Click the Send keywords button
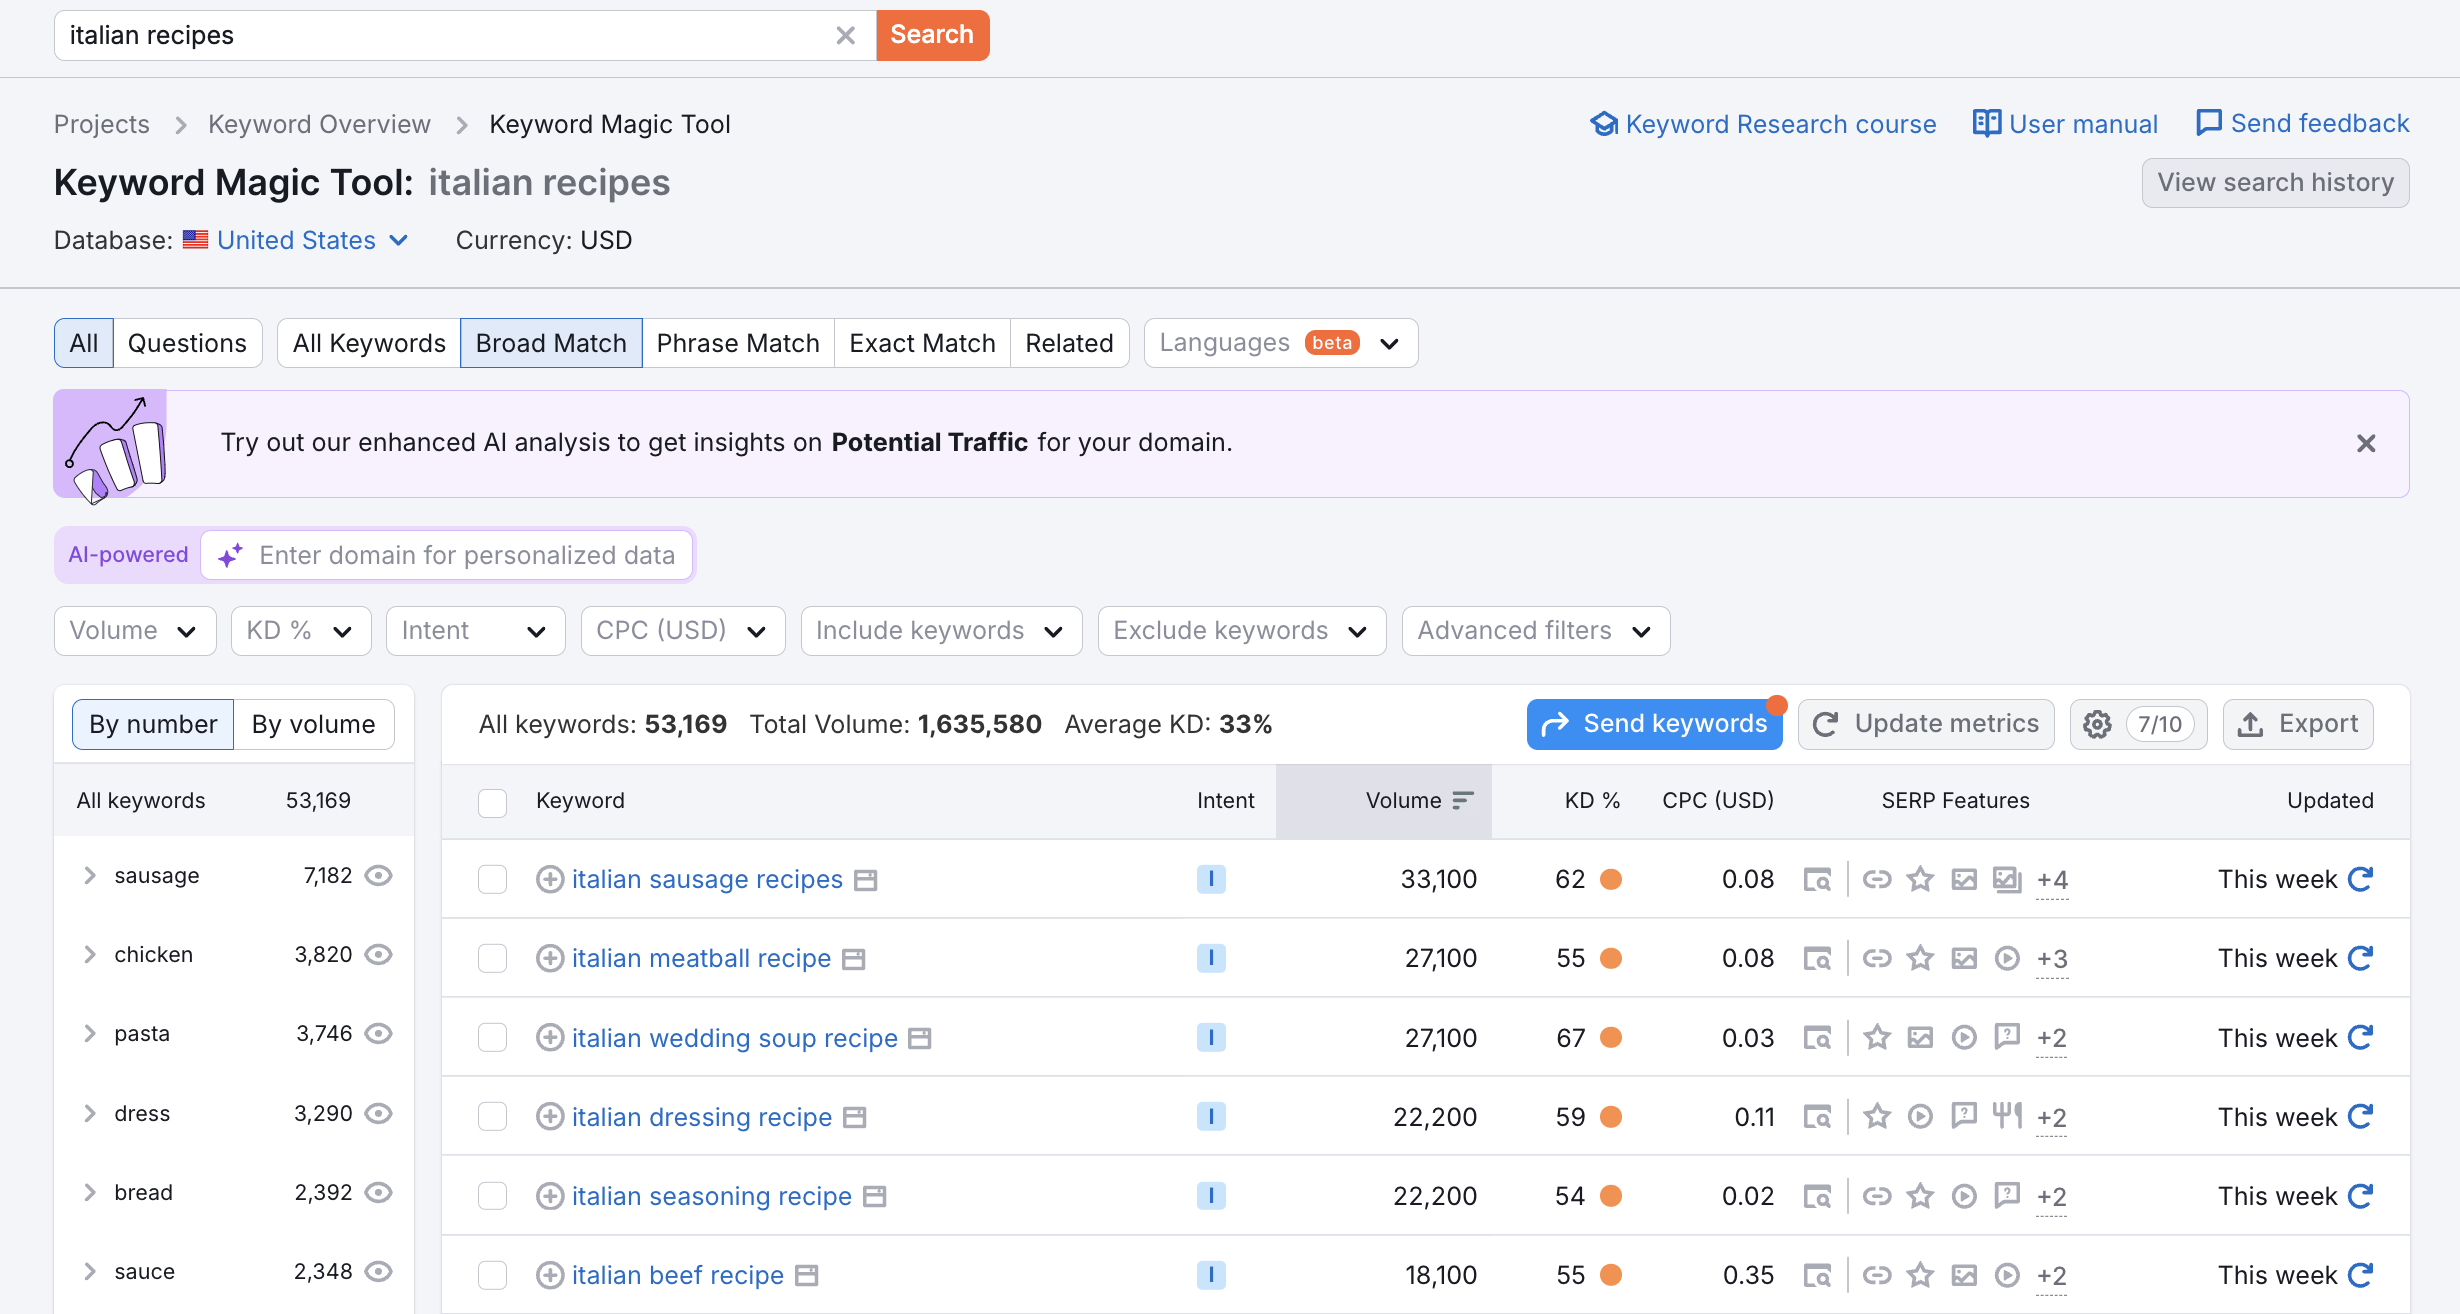 pyautogui.click(x=1655, y=724)
